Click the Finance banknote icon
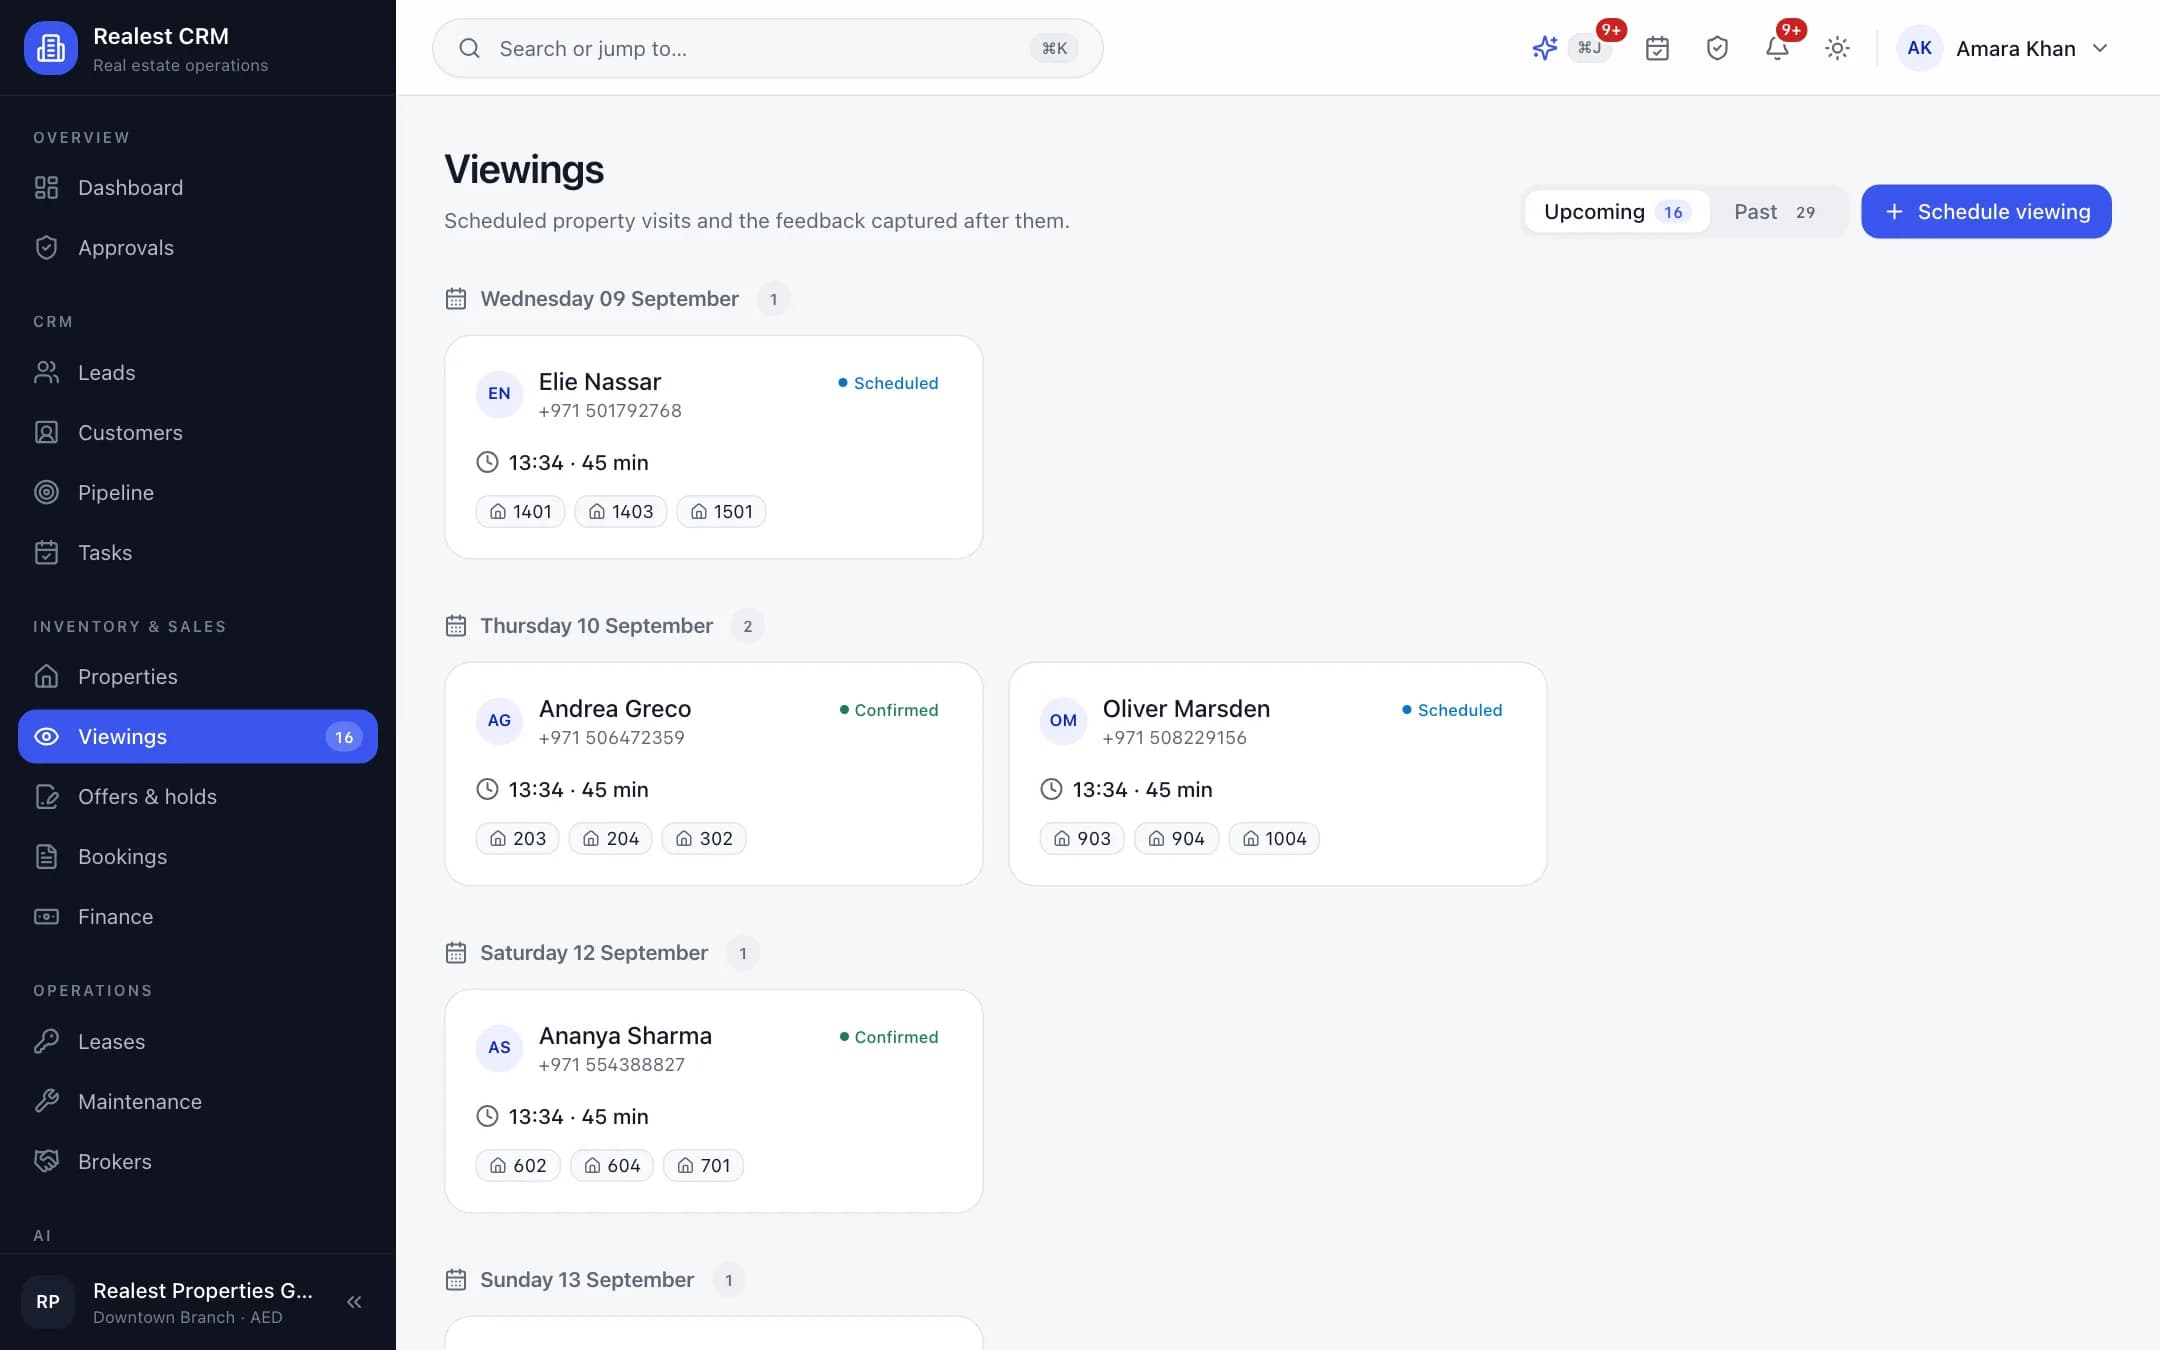The image size is (2160, 1350). tap(46, 917)
